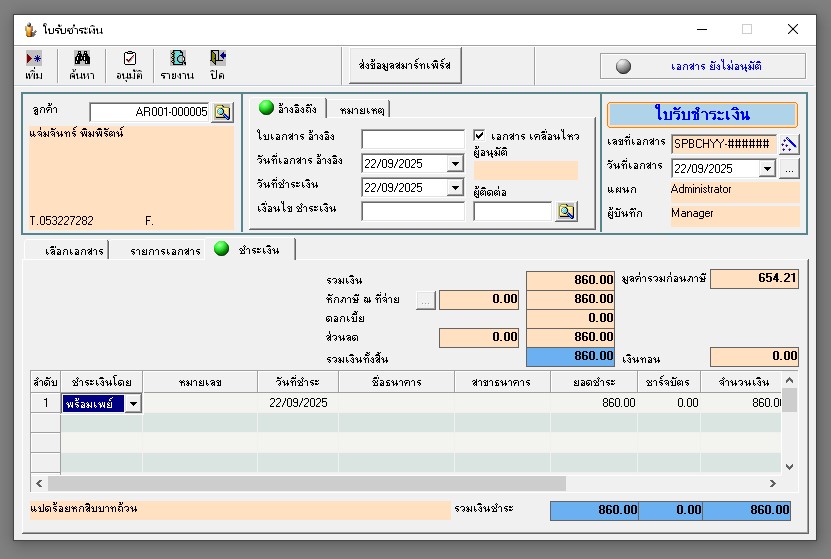Open ค้นหา (Search) binoculars tool
This screenshot has width=831, height=559.
click(81, 65)
